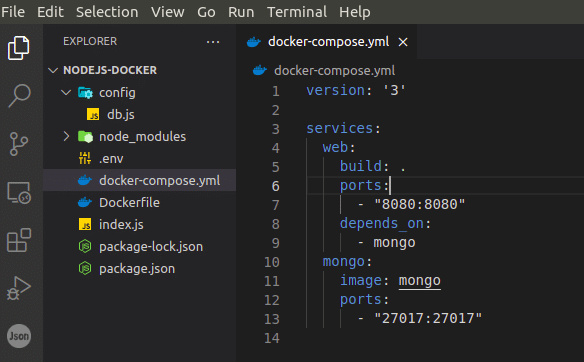Close the docker-compose.yml tab
The image size is (584, 362).
pyautogui.click(x=403, y=42)
